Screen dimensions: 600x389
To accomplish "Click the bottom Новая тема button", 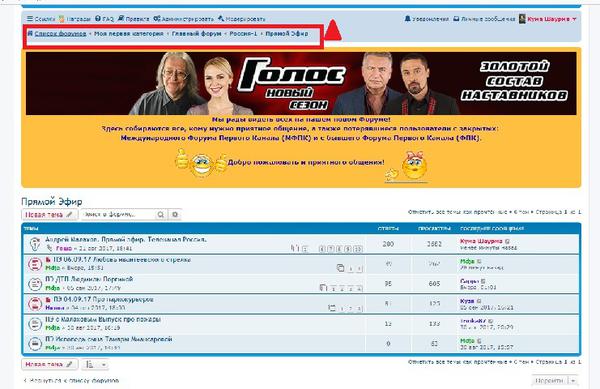I will pos(50,365).
